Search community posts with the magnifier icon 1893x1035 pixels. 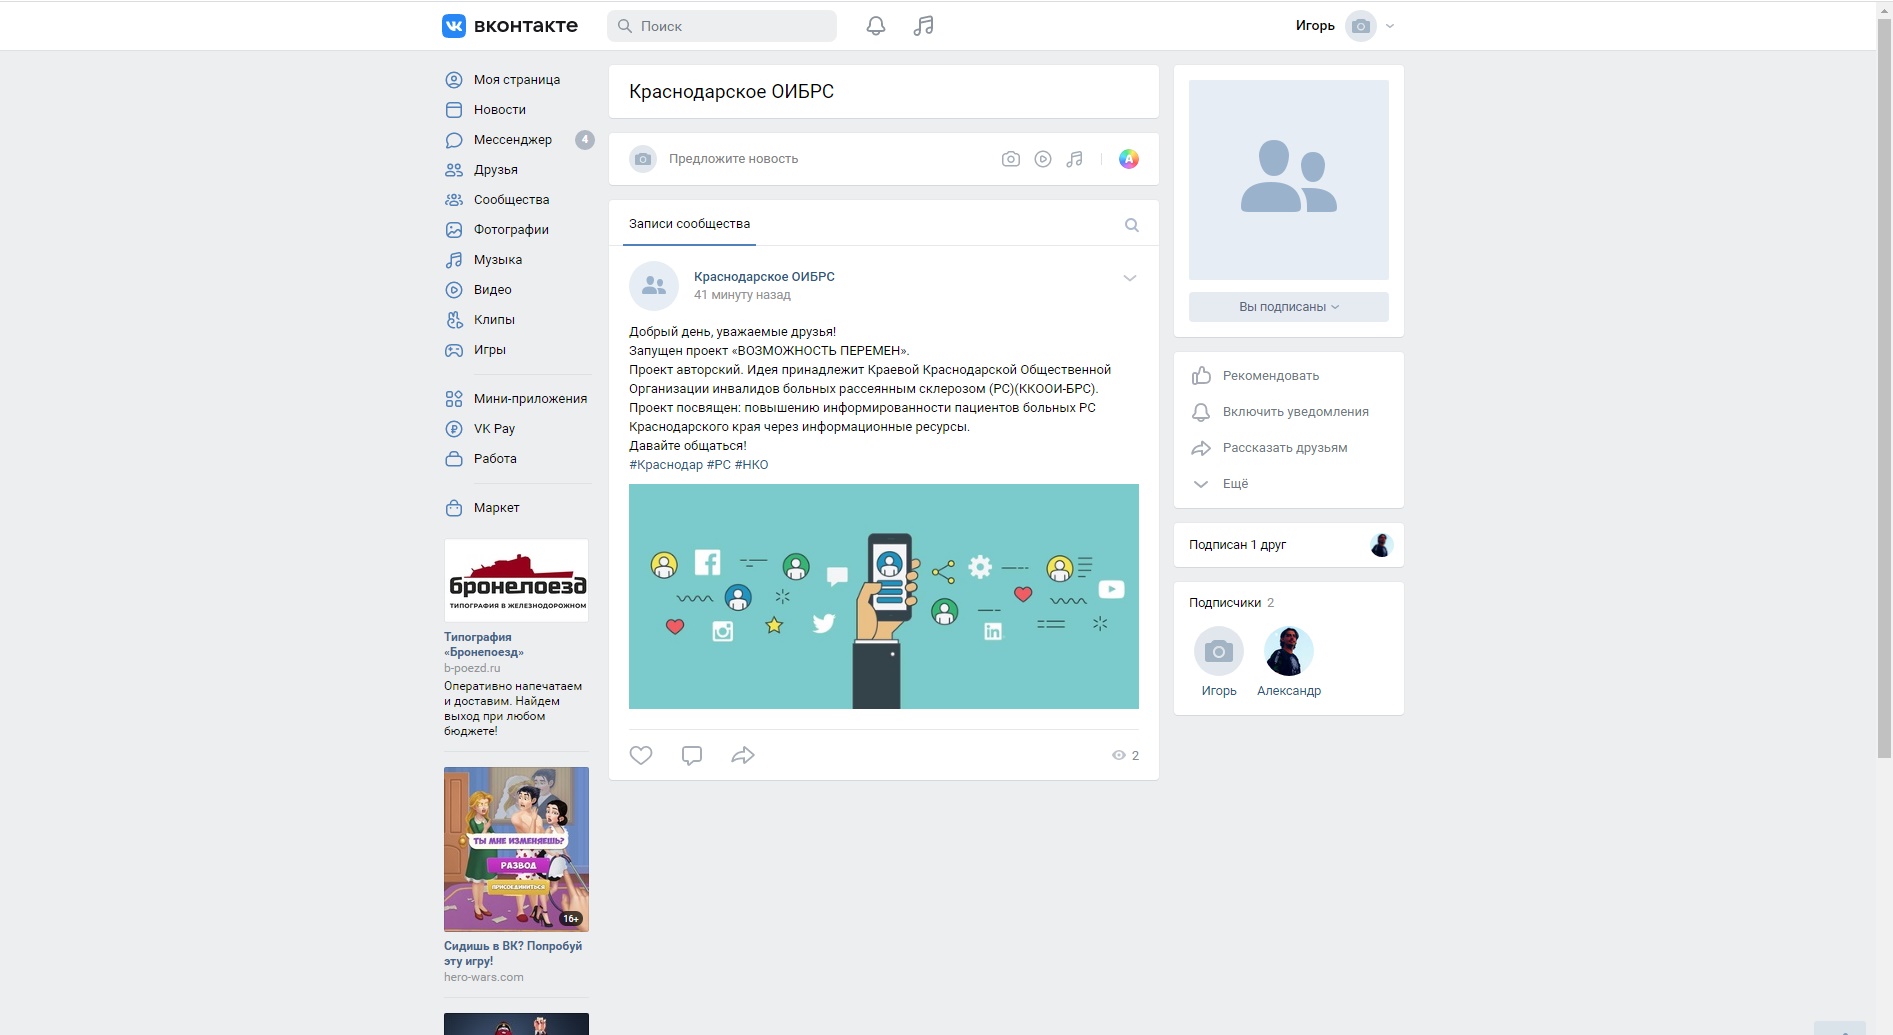click(x=1131, y=225)
